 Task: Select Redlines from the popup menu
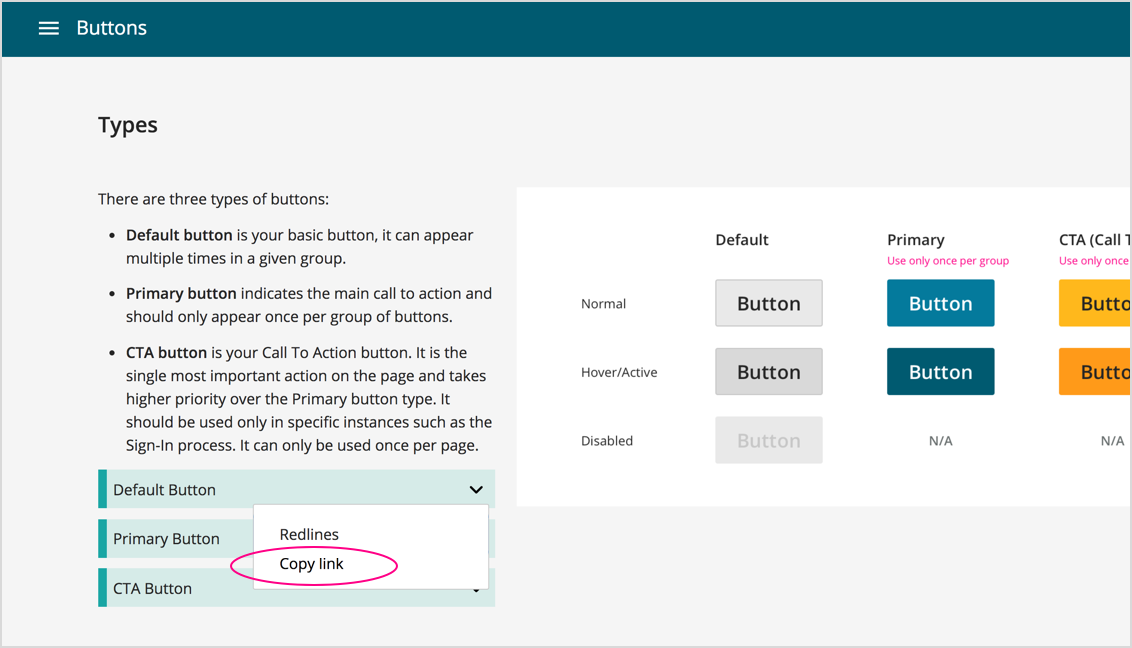click(309, 535)
